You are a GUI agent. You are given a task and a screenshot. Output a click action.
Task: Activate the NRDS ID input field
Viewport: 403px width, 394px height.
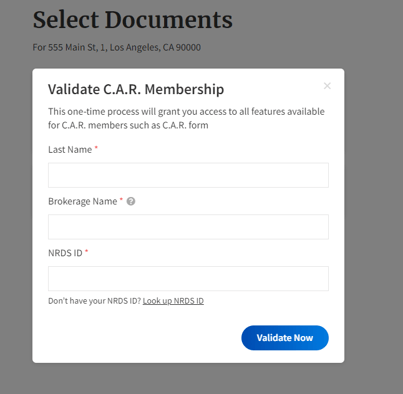[x=188, y=278]
